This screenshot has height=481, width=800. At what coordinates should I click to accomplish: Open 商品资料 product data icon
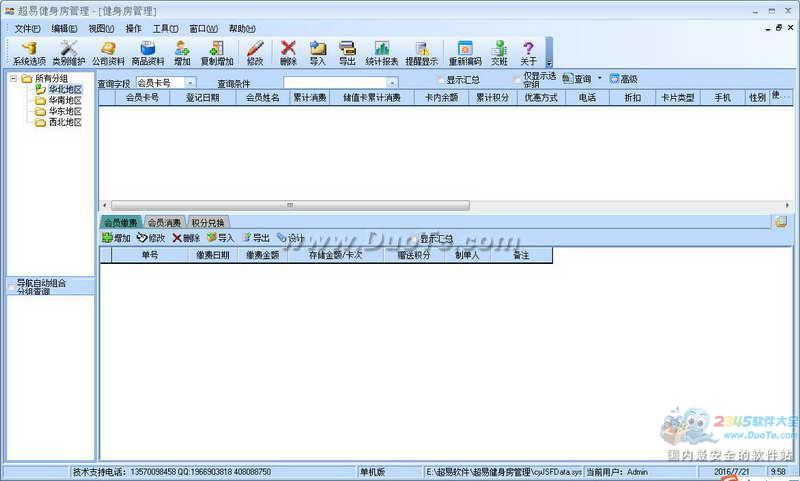click(148, 53)
